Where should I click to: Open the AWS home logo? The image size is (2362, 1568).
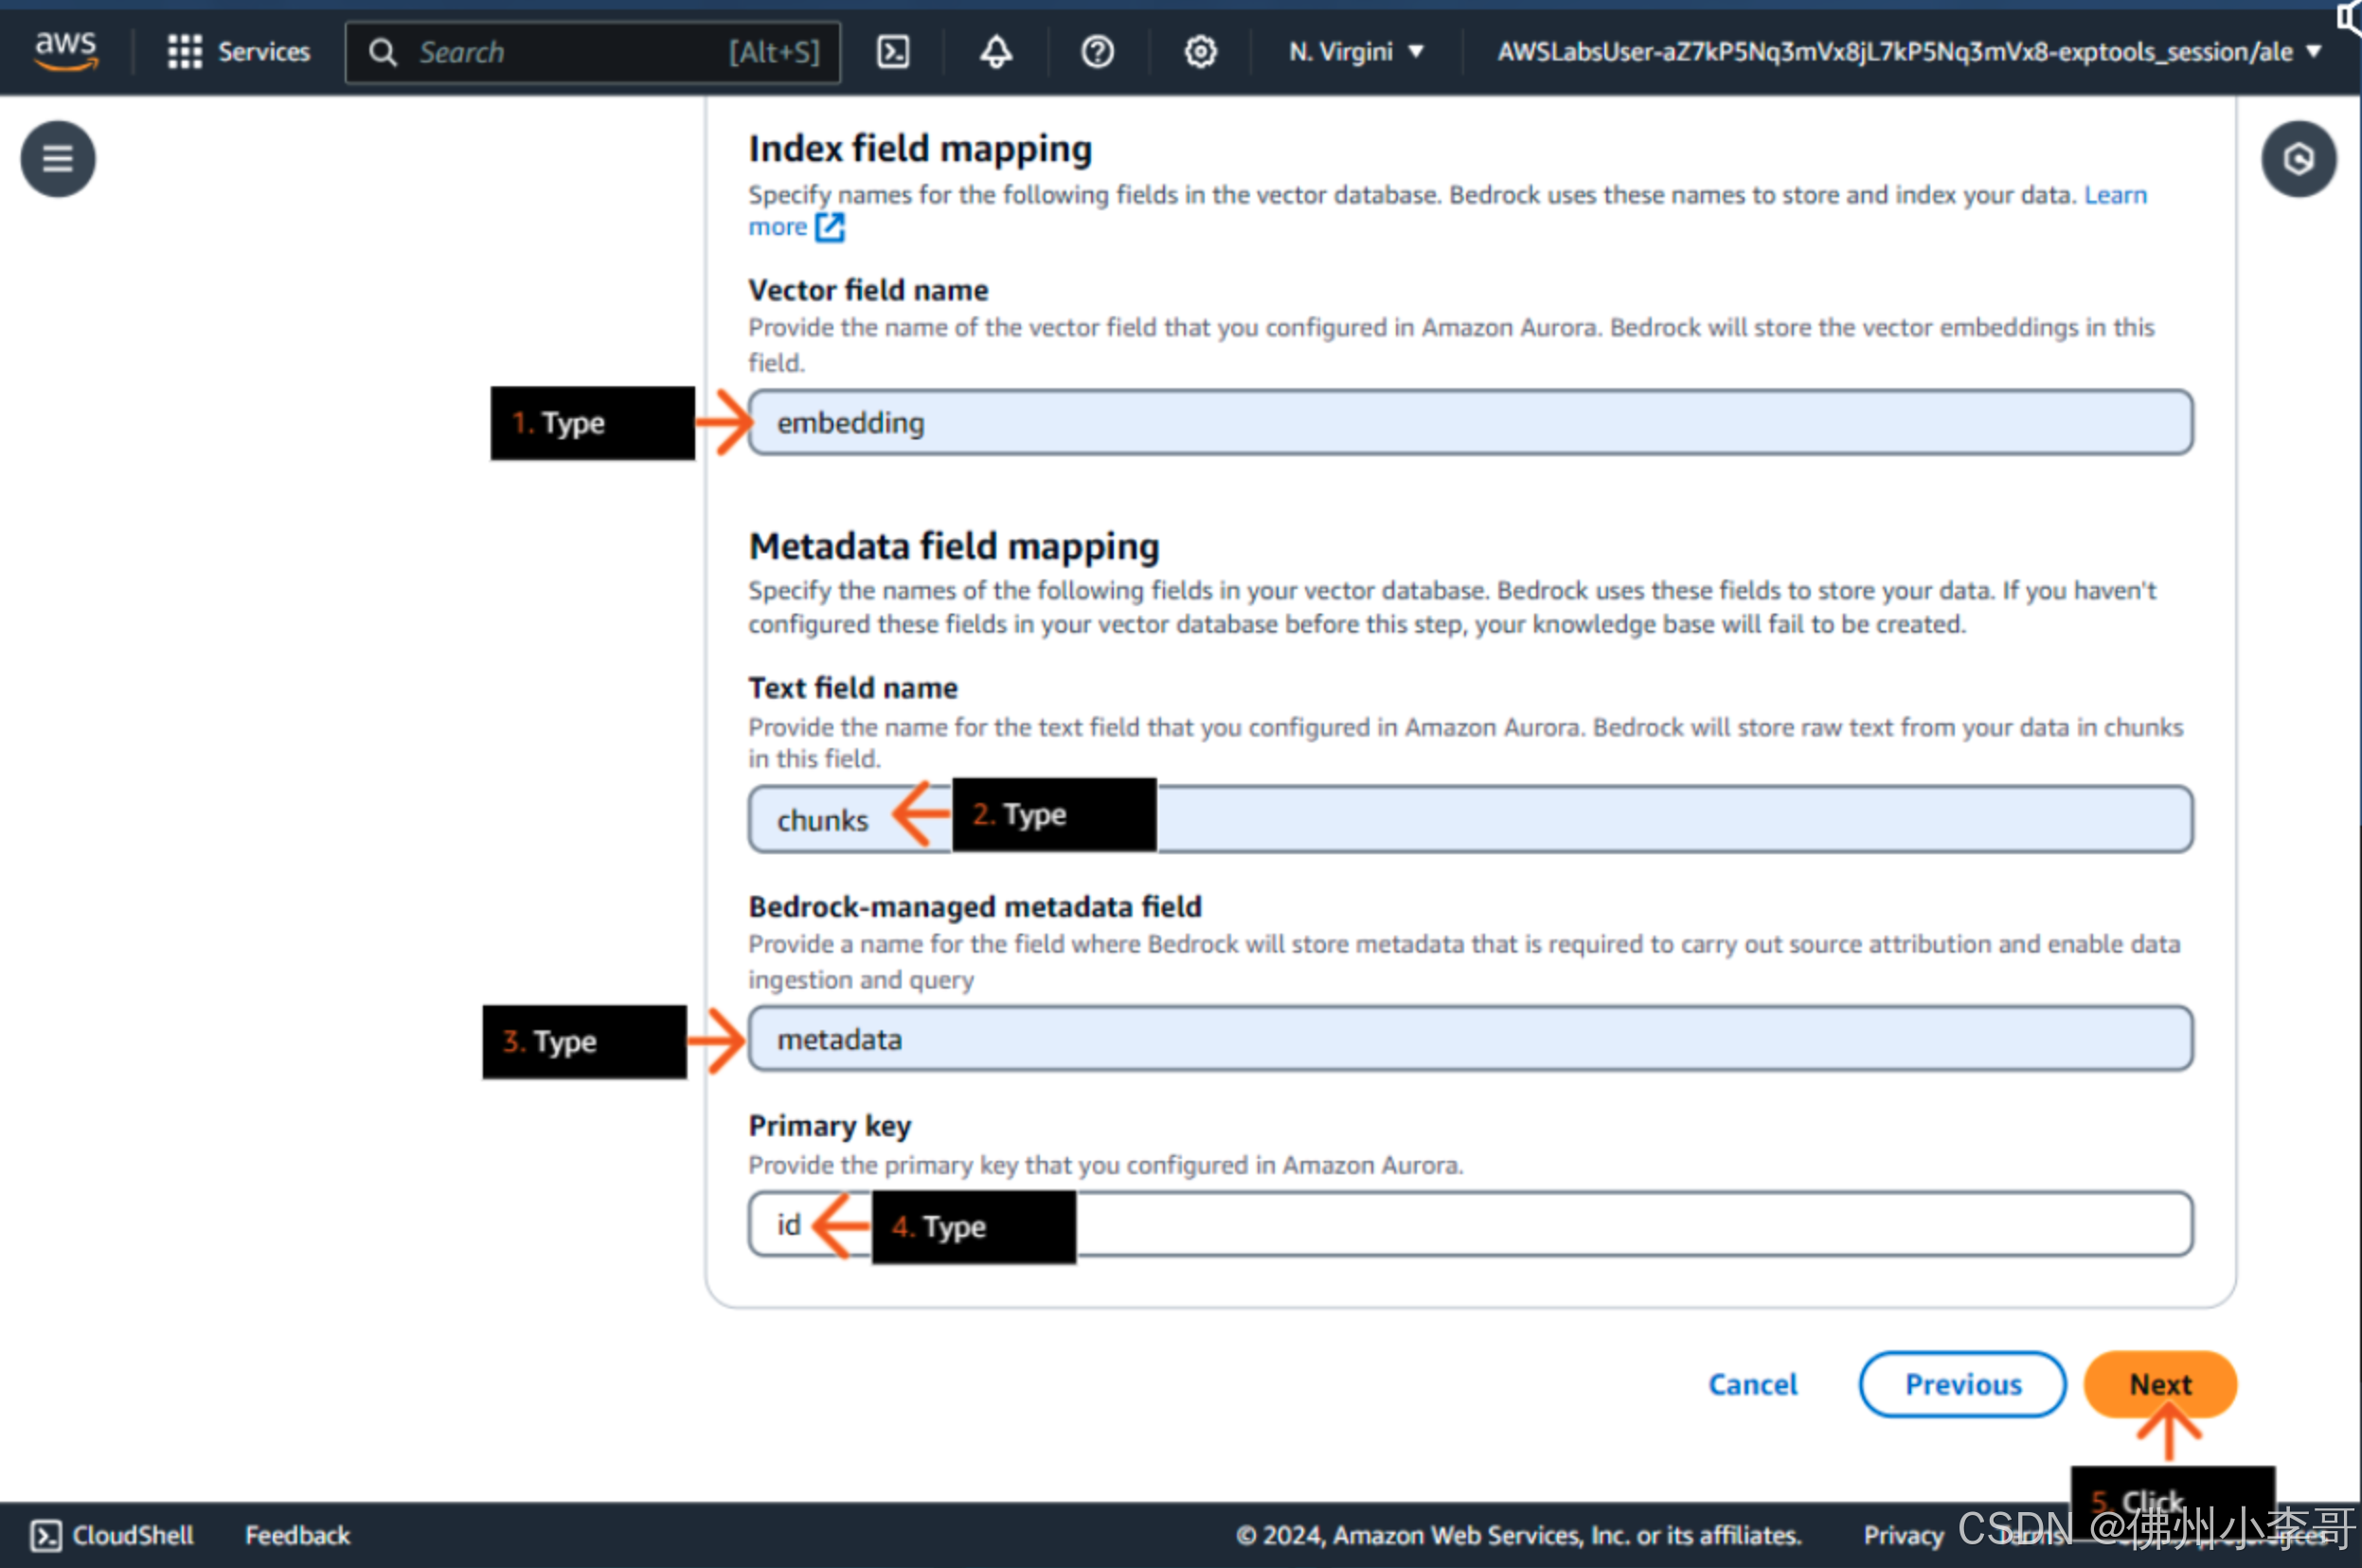point(66,50)
